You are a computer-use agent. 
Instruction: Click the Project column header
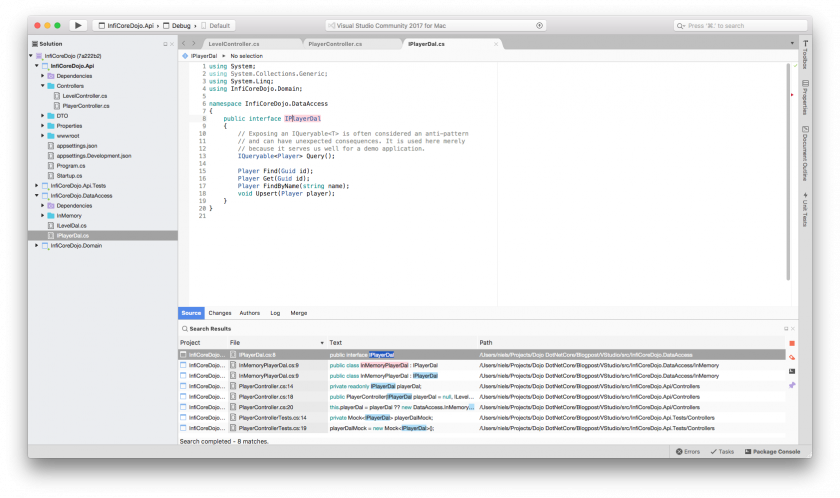pyautogui.click(x=202, y=343)
